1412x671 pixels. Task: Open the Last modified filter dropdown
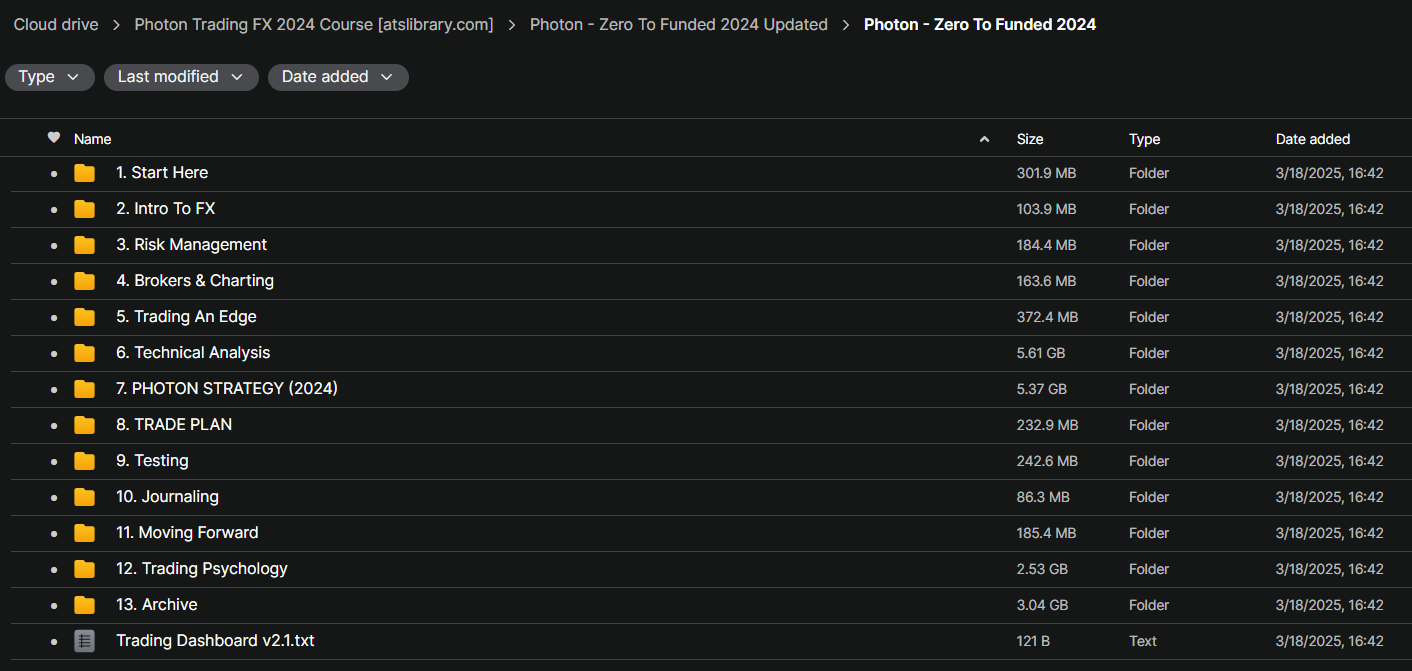(181, 77)
